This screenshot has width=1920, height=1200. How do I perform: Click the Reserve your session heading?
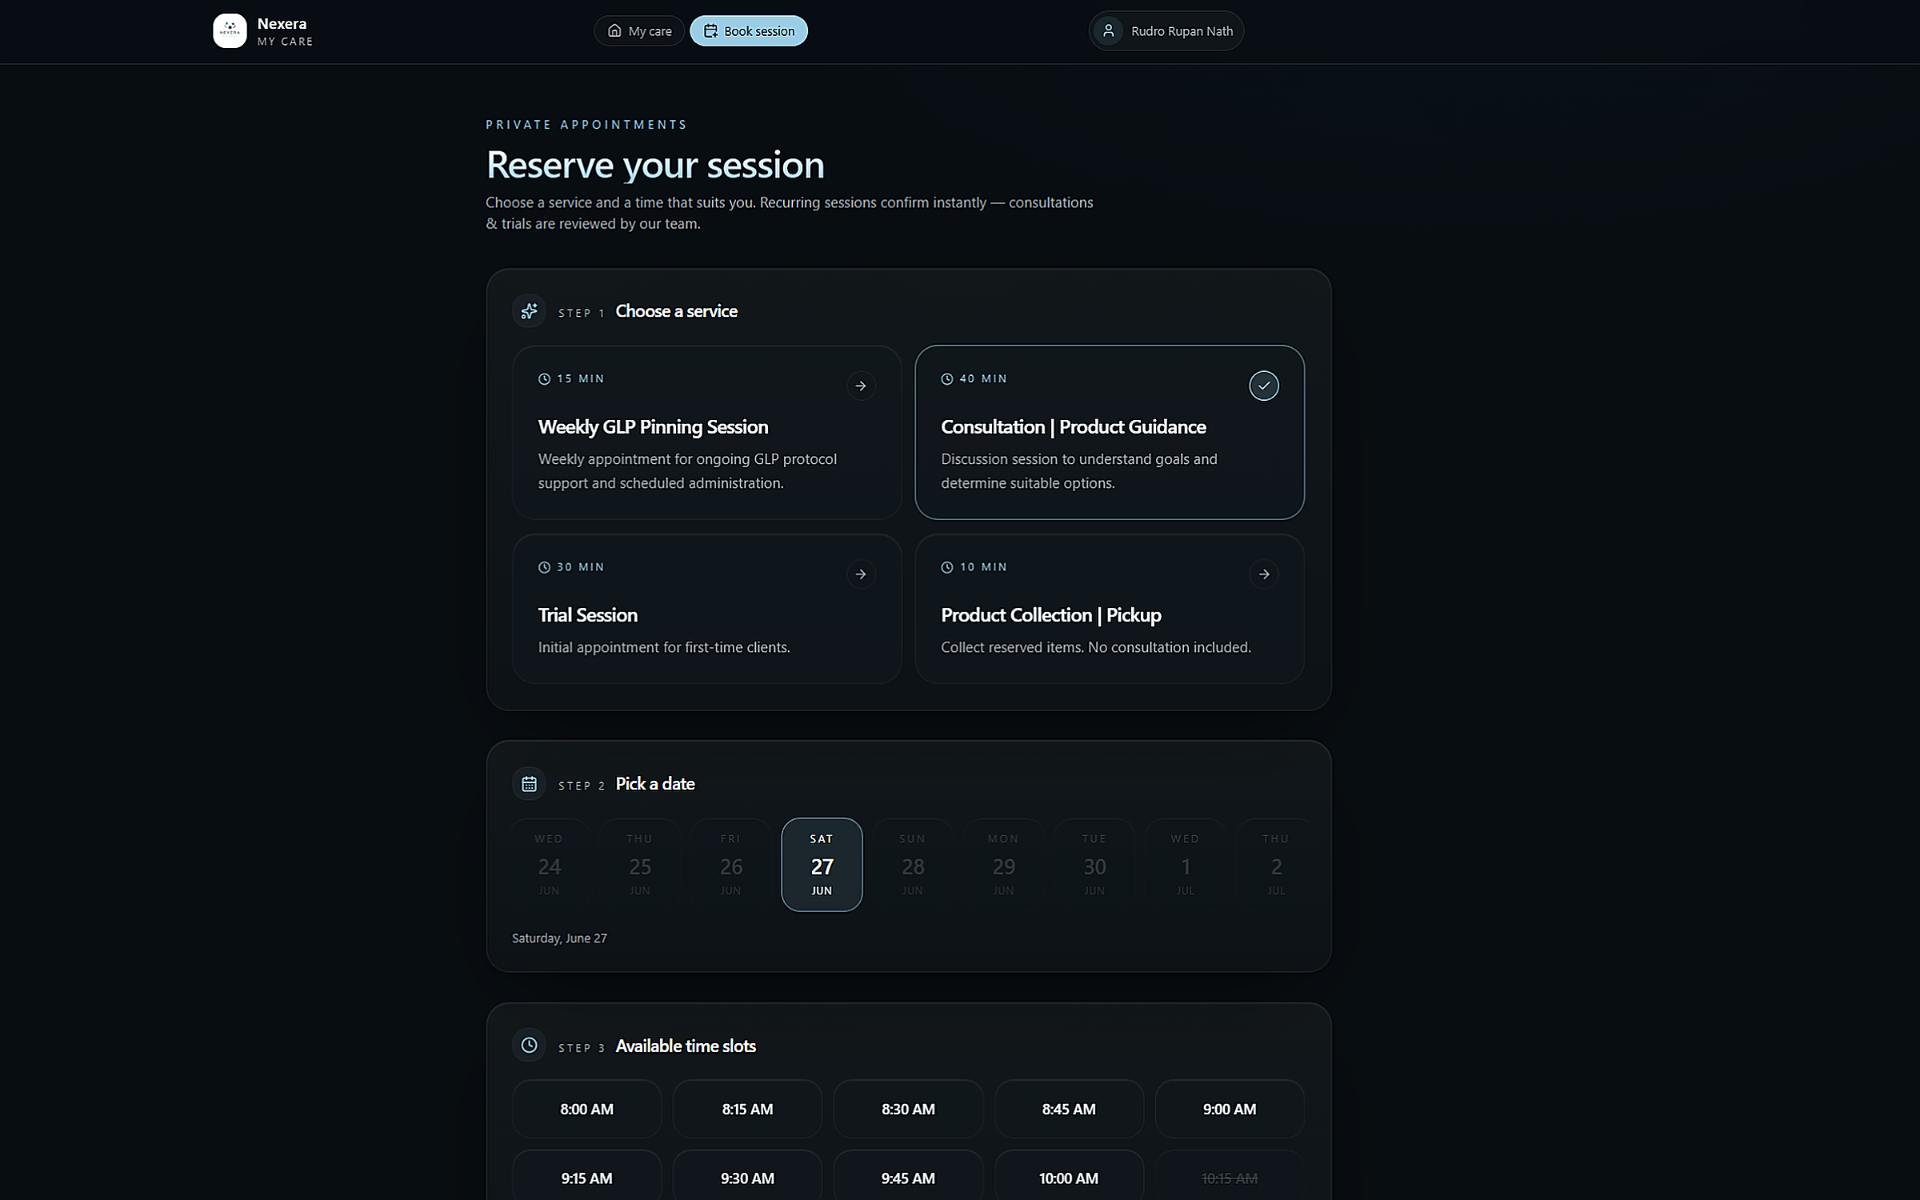655,165
